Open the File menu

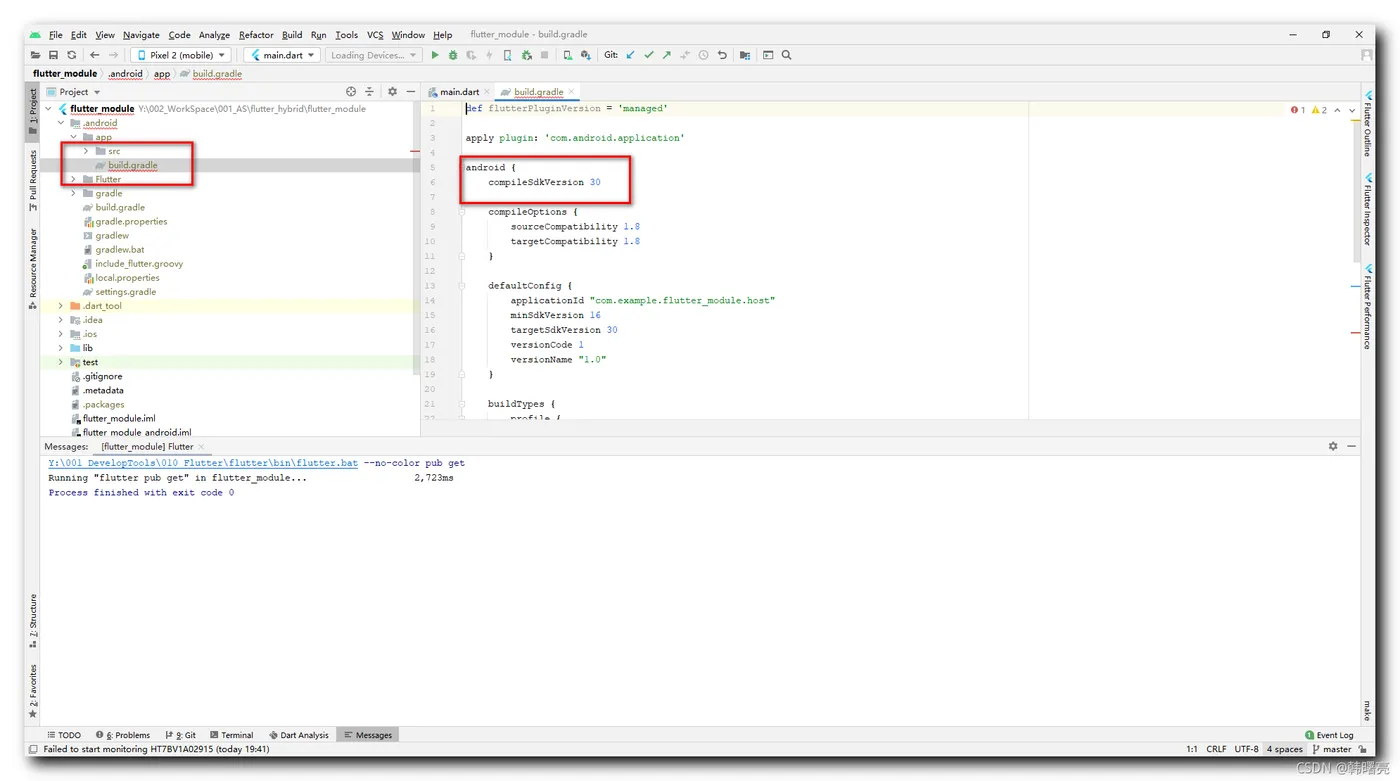pyautogui.click(x=56, y=35)
